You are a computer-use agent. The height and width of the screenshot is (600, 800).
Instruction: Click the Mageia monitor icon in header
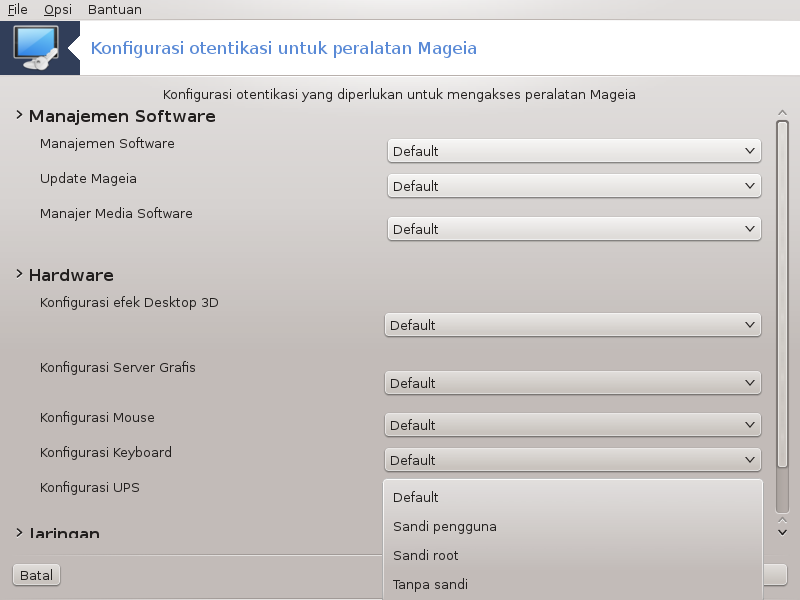[37, 48]
